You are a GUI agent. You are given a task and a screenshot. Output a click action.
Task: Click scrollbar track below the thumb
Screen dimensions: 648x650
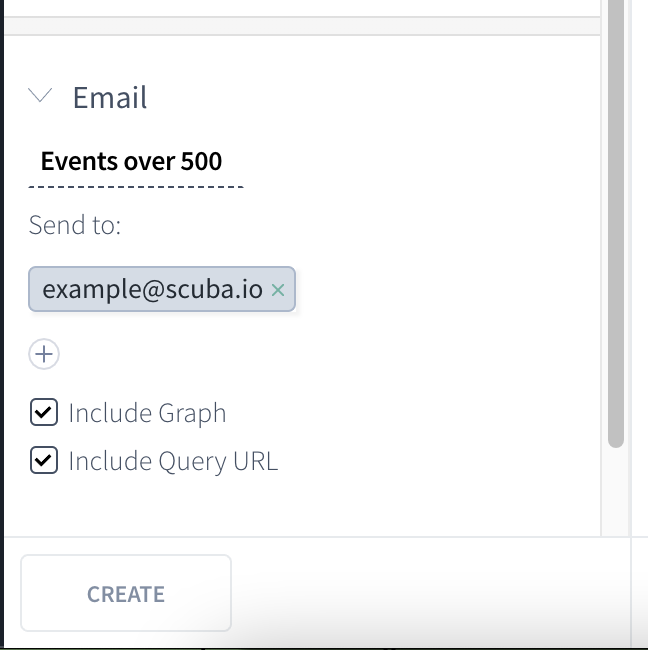[616, 491]
